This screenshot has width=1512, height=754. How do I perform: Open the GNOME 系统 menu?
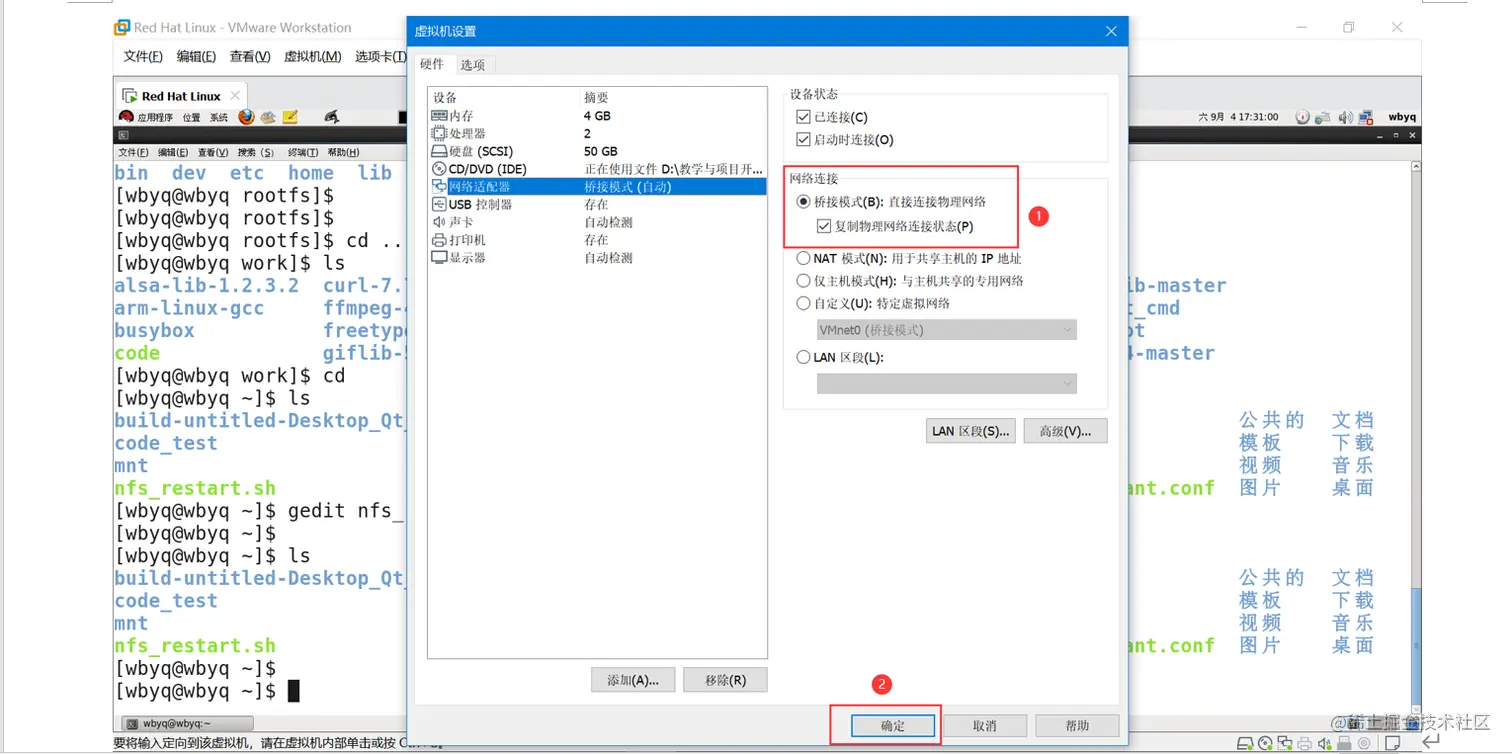pyautogui.click(x=219, y=117)
